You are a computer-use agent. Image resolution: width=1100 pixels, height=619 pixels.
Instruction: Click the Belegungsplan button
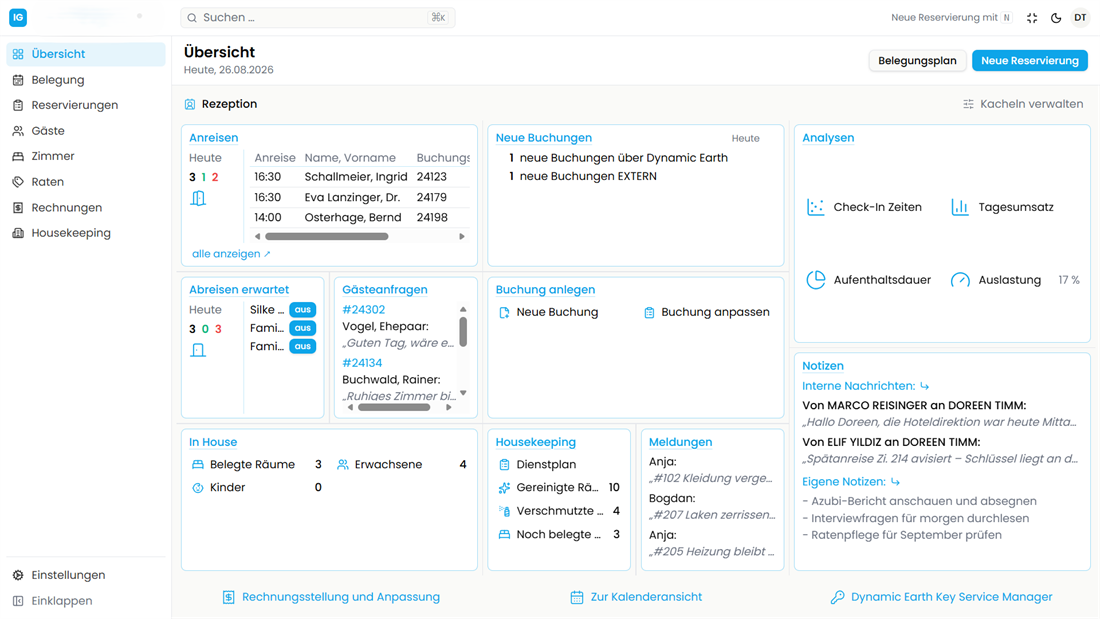tap(917, 60)
